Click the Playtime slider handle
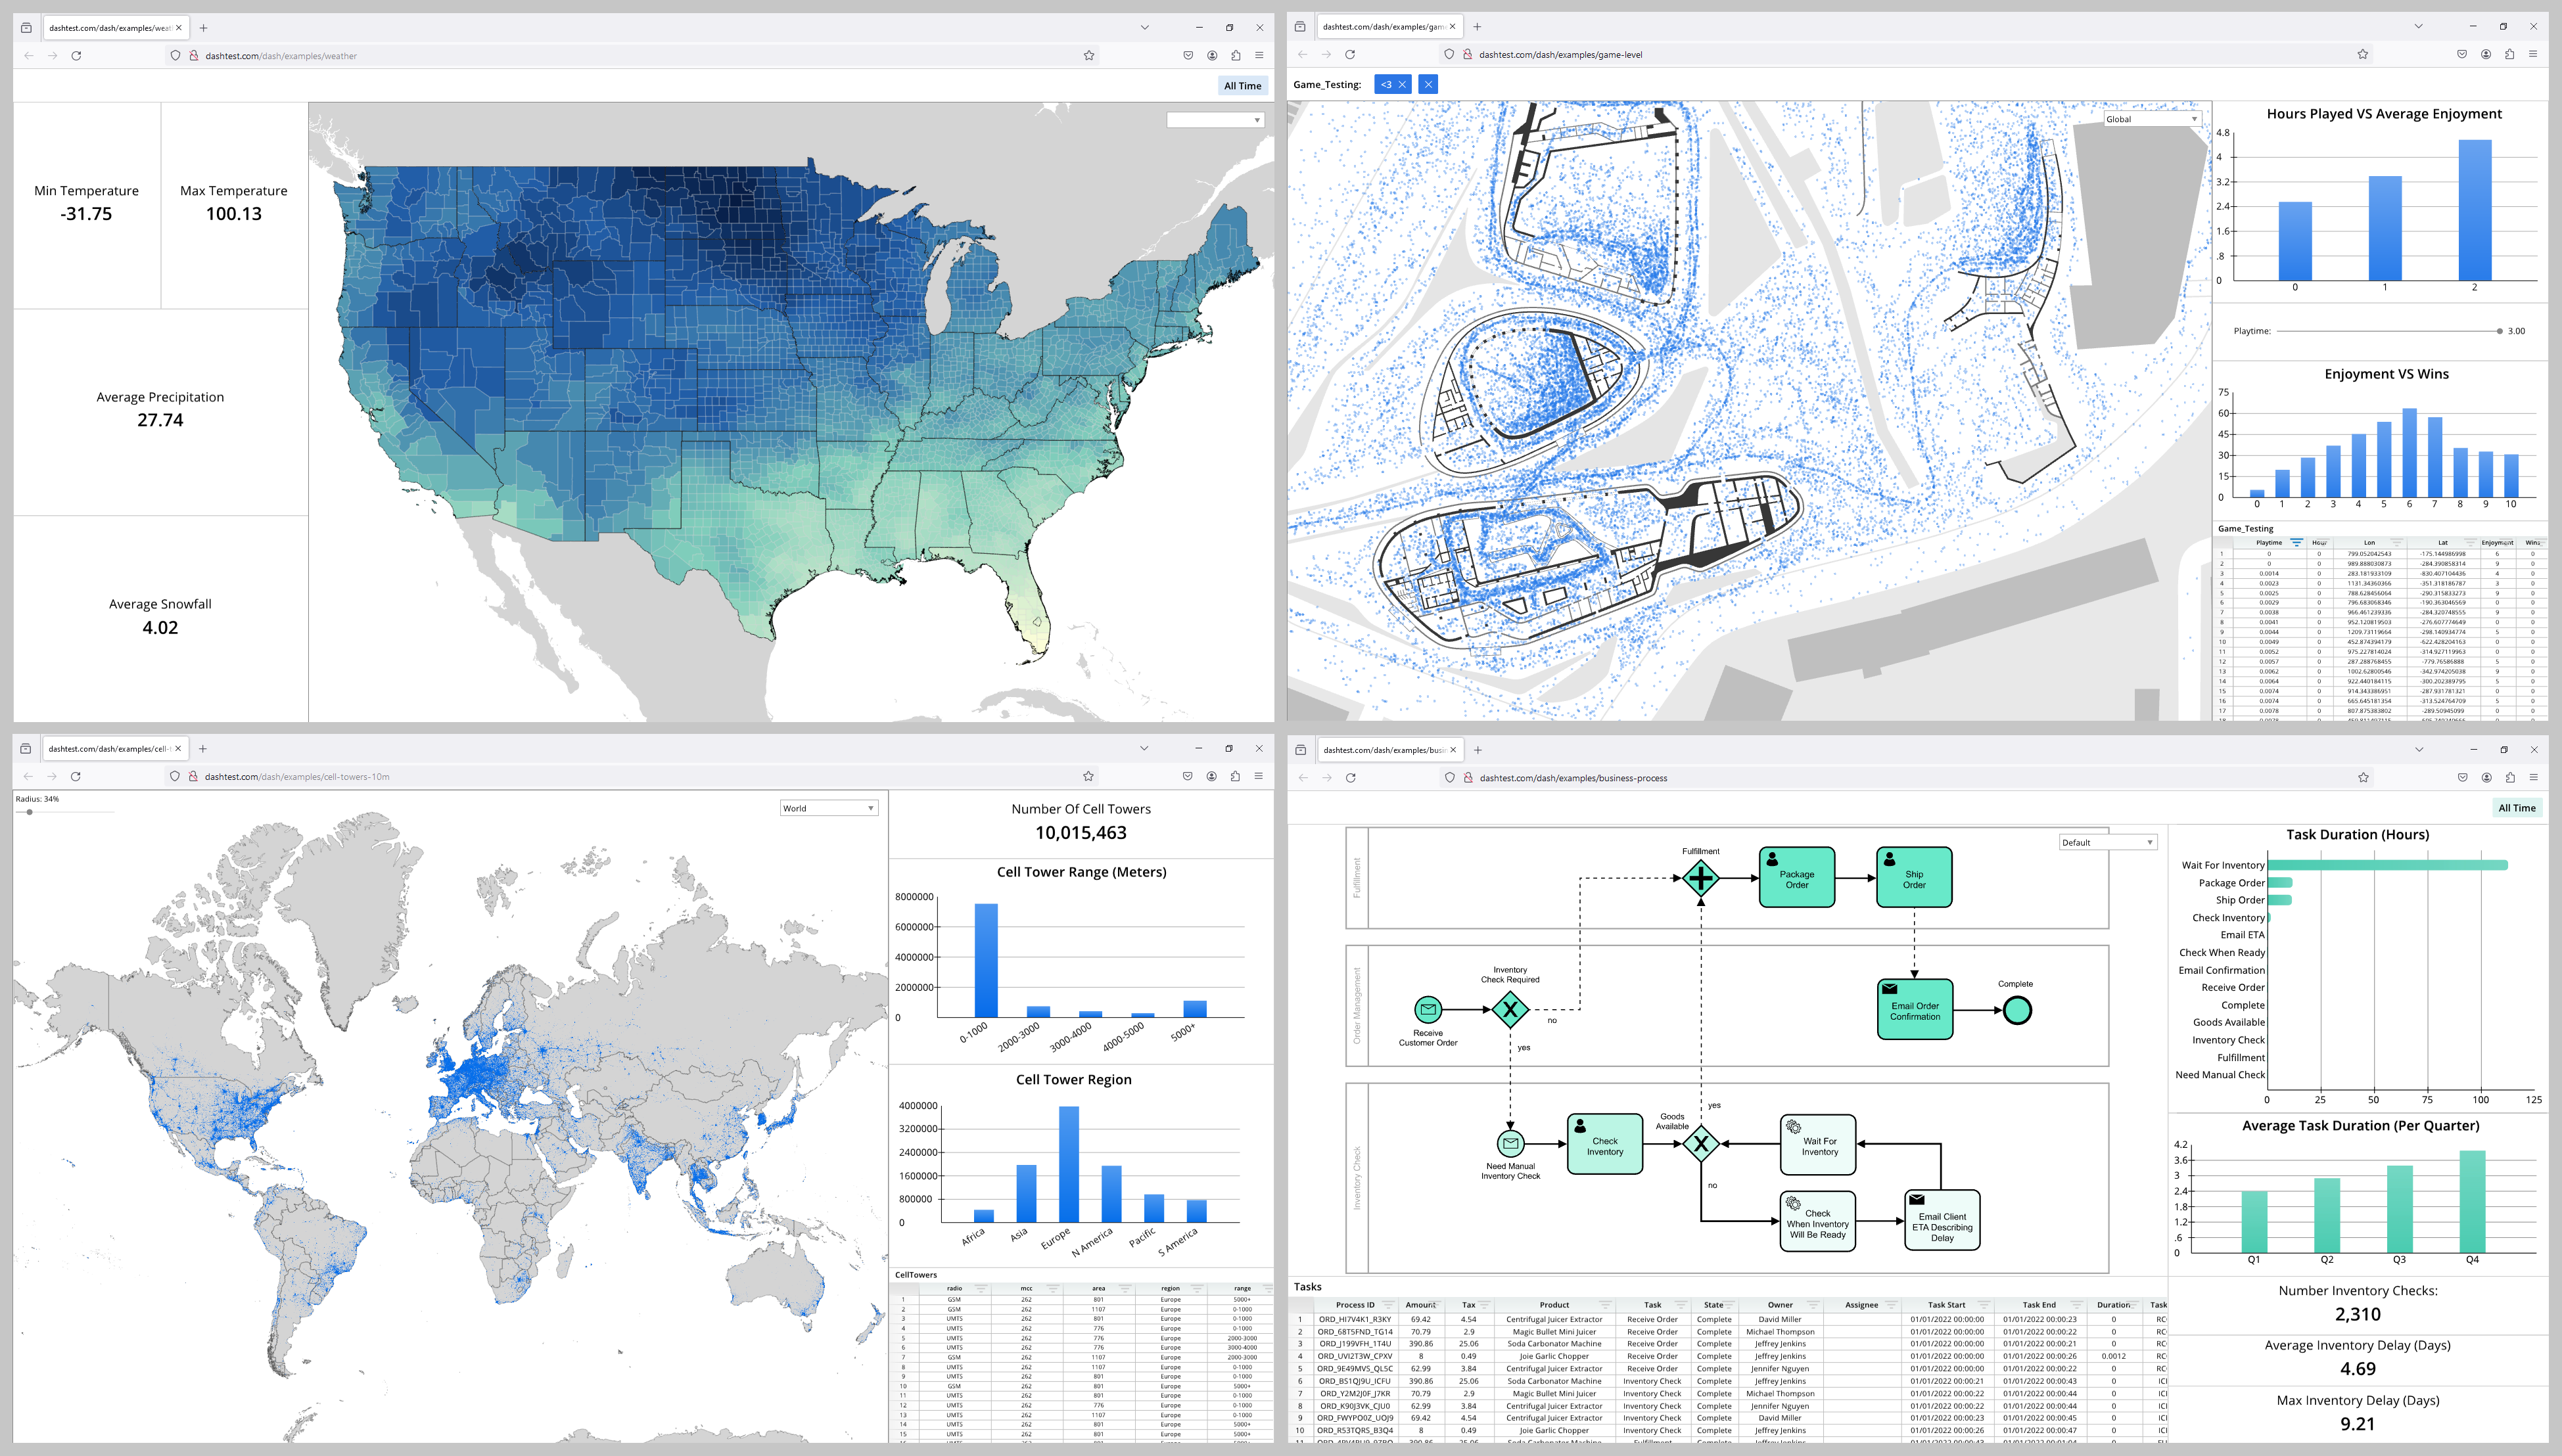Screen dimensions: 2562x1456 [x=2499, y=331]
